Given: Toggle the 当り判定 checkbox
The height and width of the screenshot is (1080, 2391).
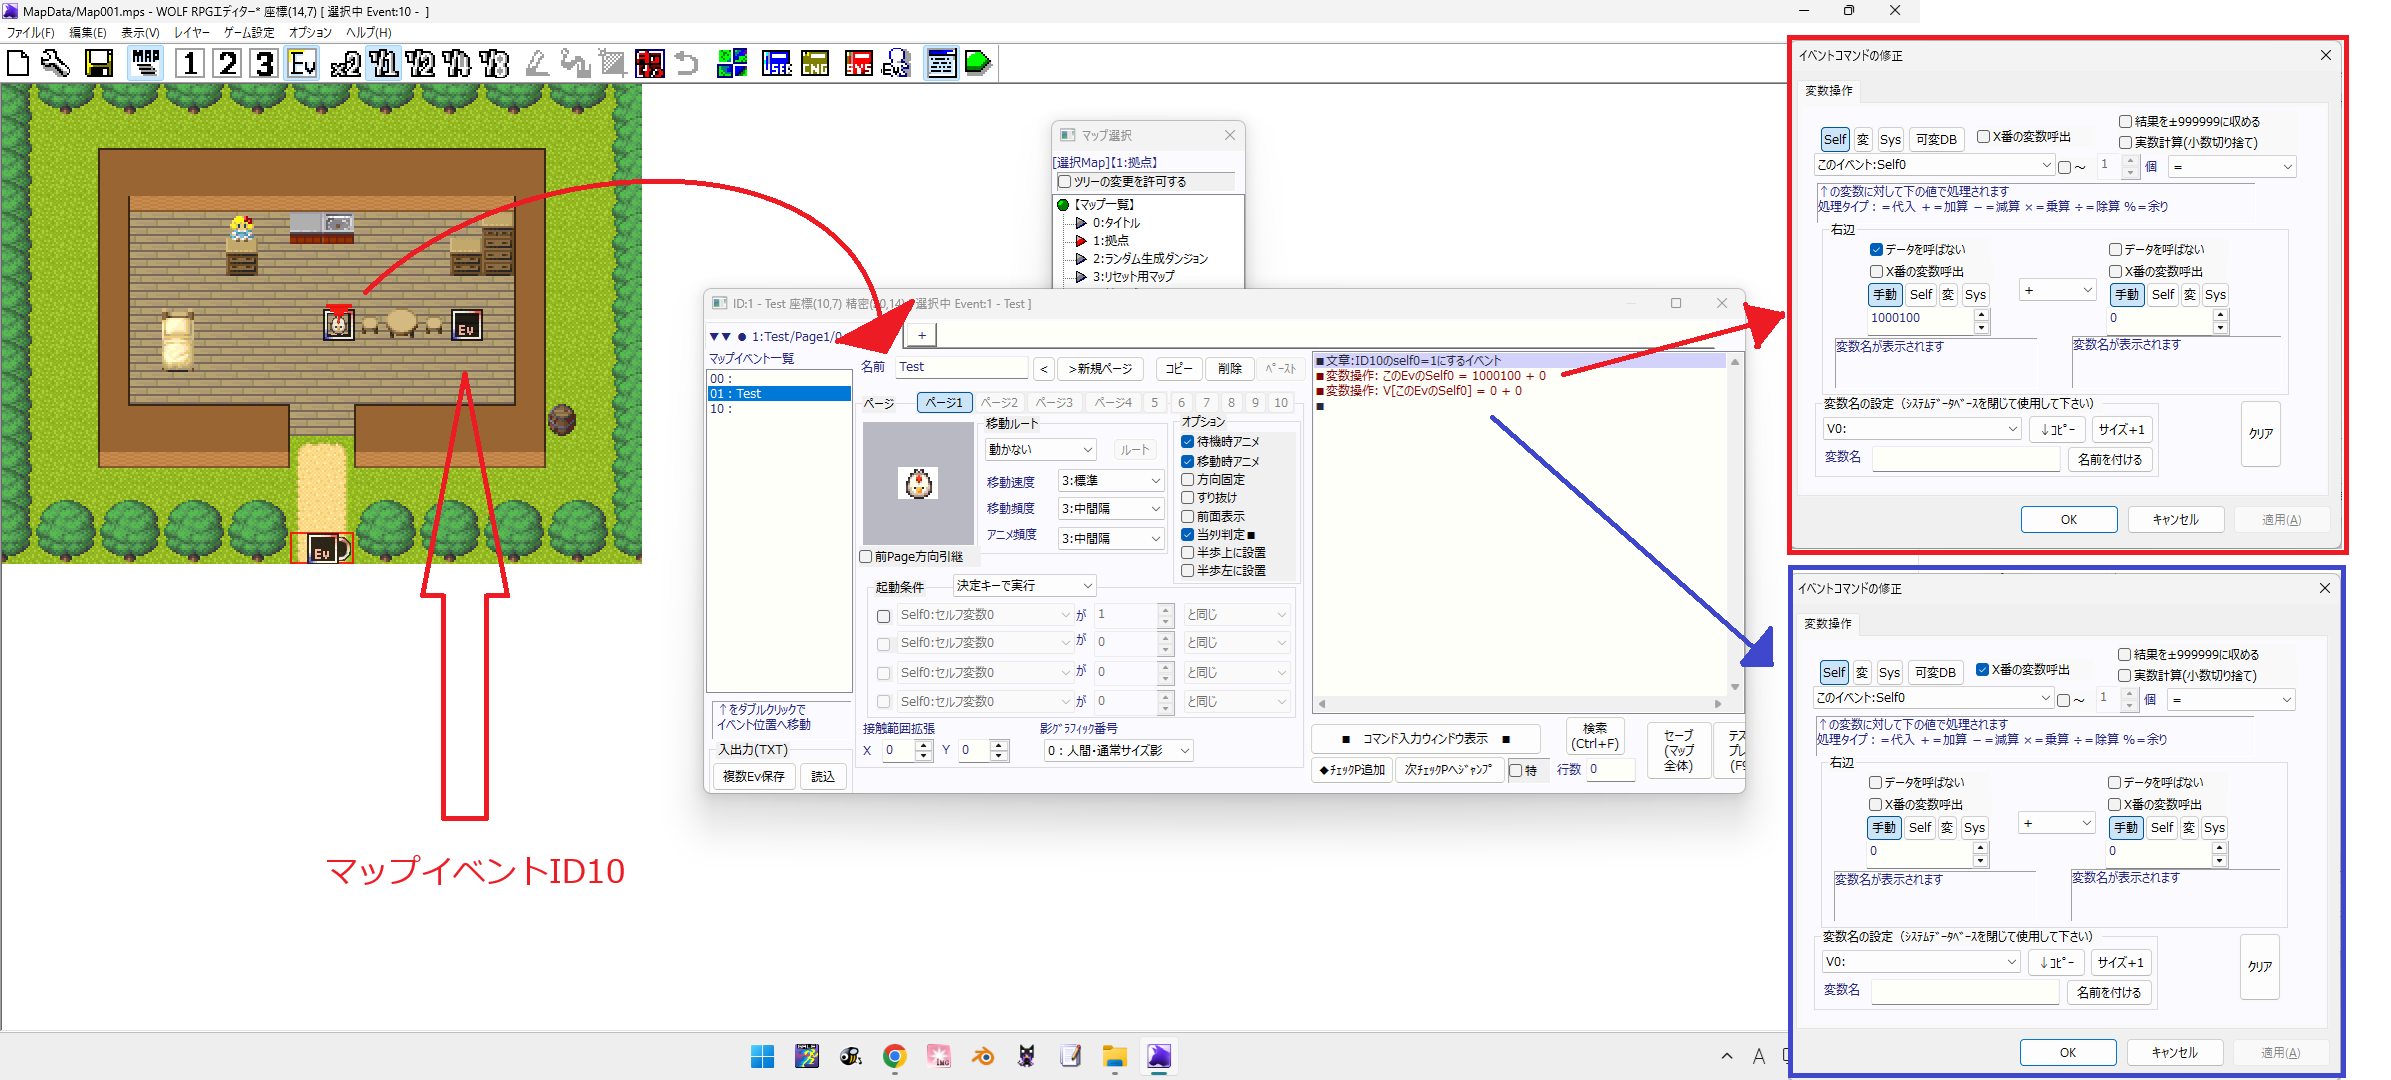Looking at the screenshot, I should point(1188,535).
